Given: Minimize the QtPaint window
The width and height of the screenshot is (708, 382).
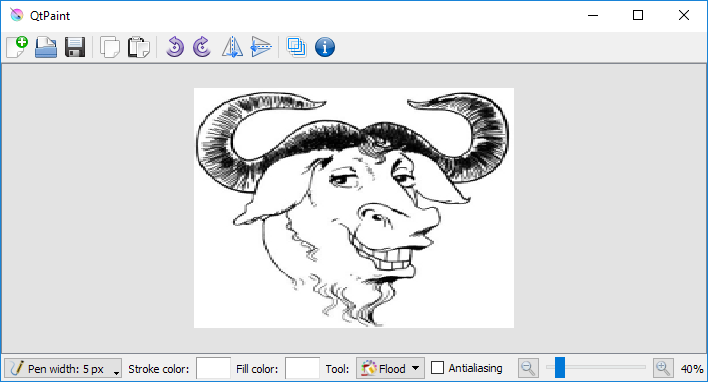Looking at the screenshot, I should 593,15.
